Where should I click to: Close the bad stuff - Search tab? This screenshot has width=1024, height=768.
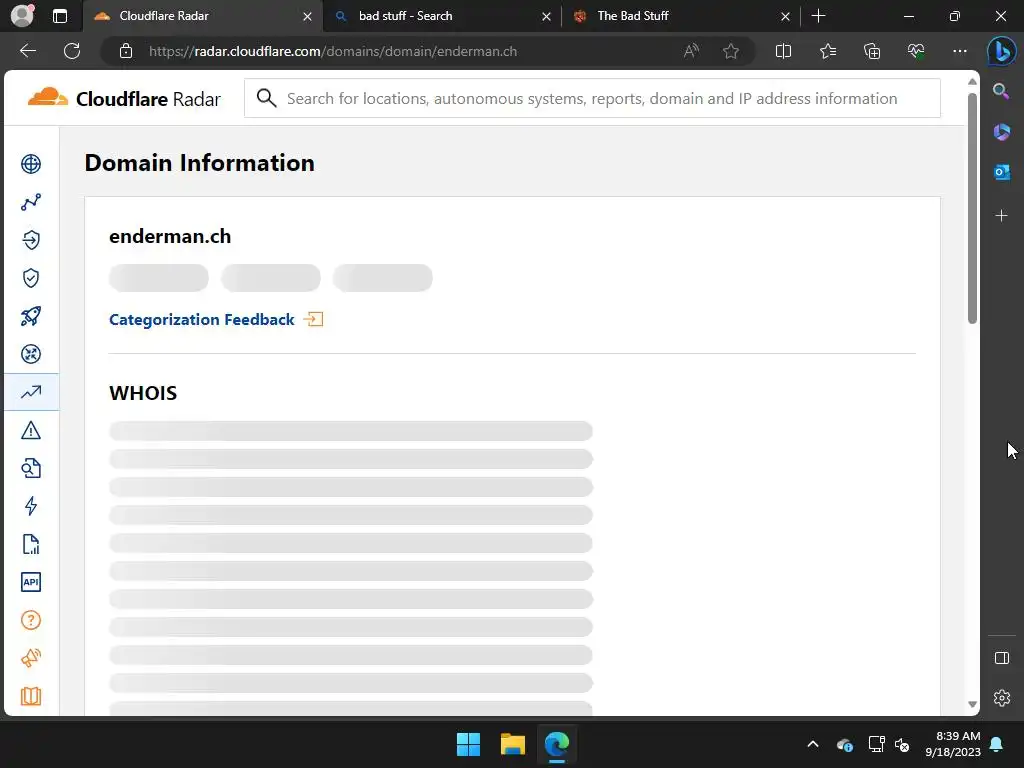(x=546, y=16)
